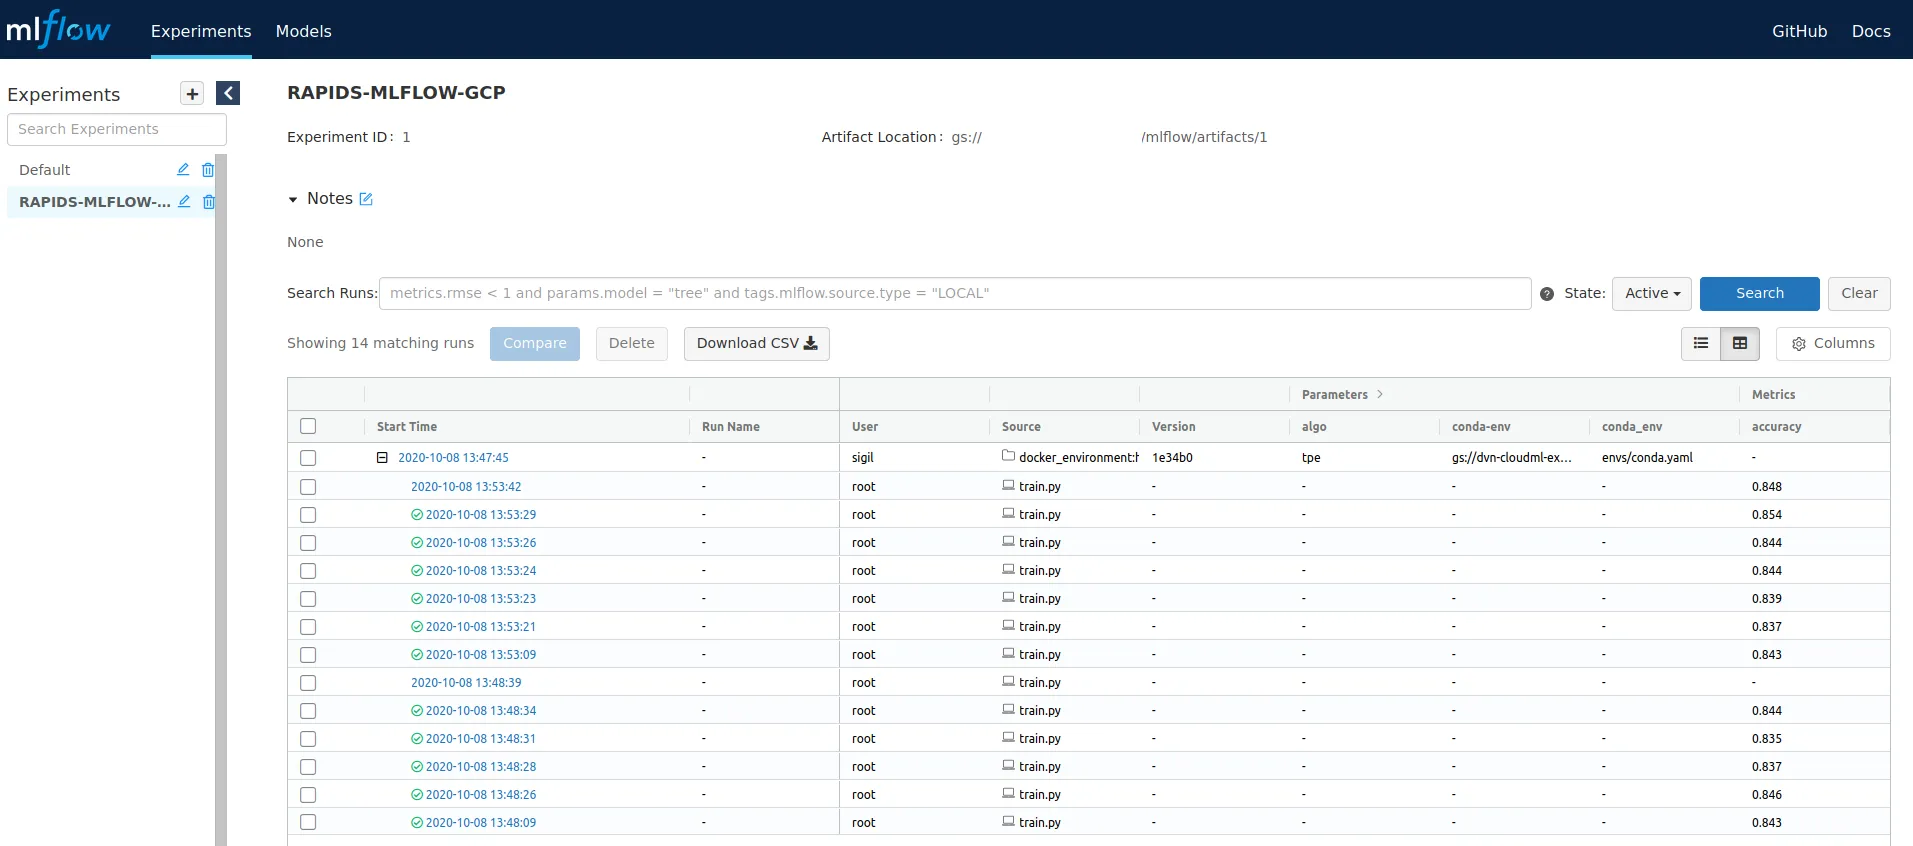This screenshot has width=1913, height=846.
Task: Open search help question mark icon
Action: (x=1547, y=294)
